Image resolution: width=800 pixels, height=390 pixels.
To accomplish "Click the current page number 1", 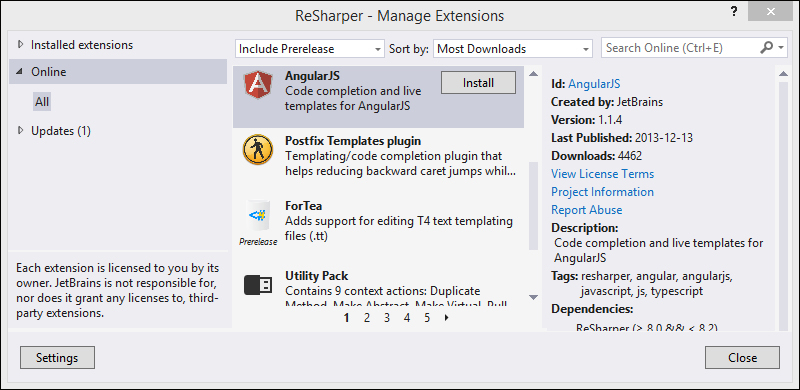I will click(x=346, y=318).
